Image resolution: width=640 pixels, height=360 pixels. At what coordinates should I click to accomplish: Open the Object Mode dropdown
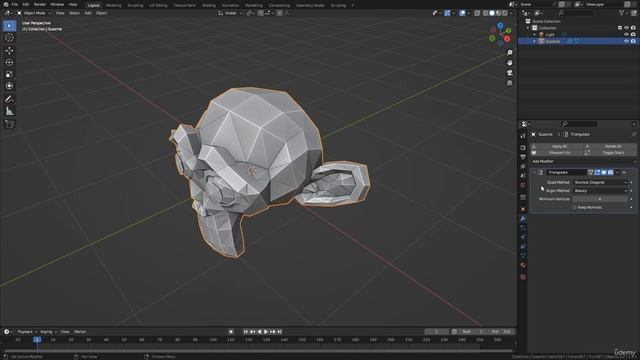[34, 13]
